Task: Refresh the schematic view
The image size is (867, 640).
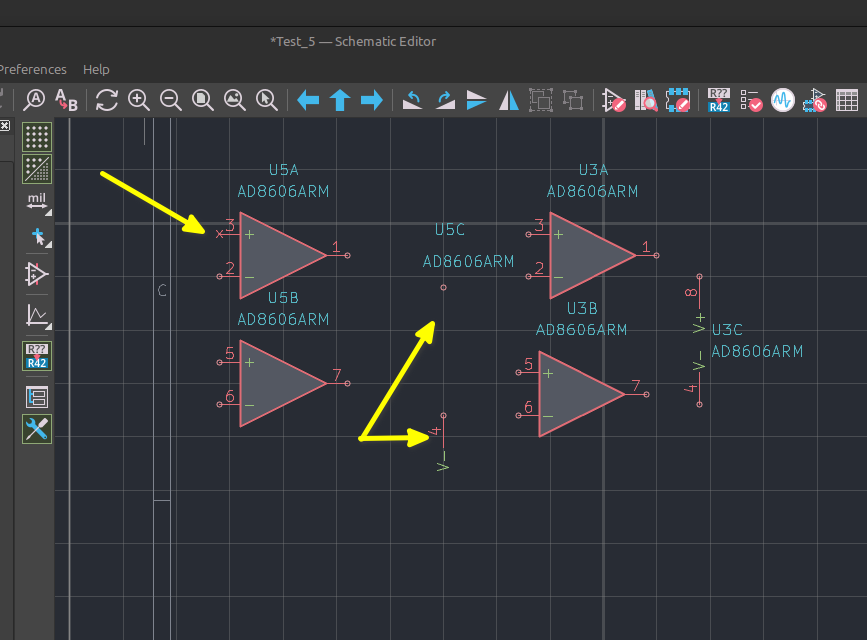Action: pos(106,100)
